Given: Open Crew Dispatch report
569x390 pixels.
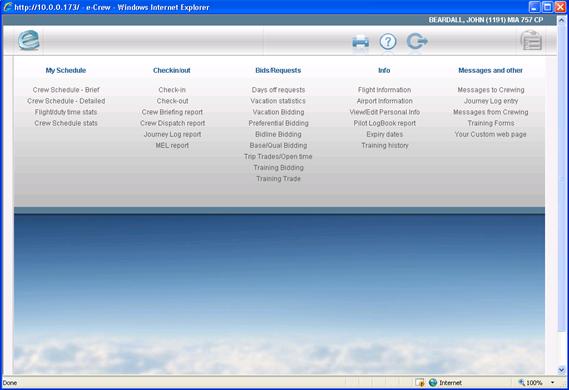Looking at the screenshot, I should point(173,123).
